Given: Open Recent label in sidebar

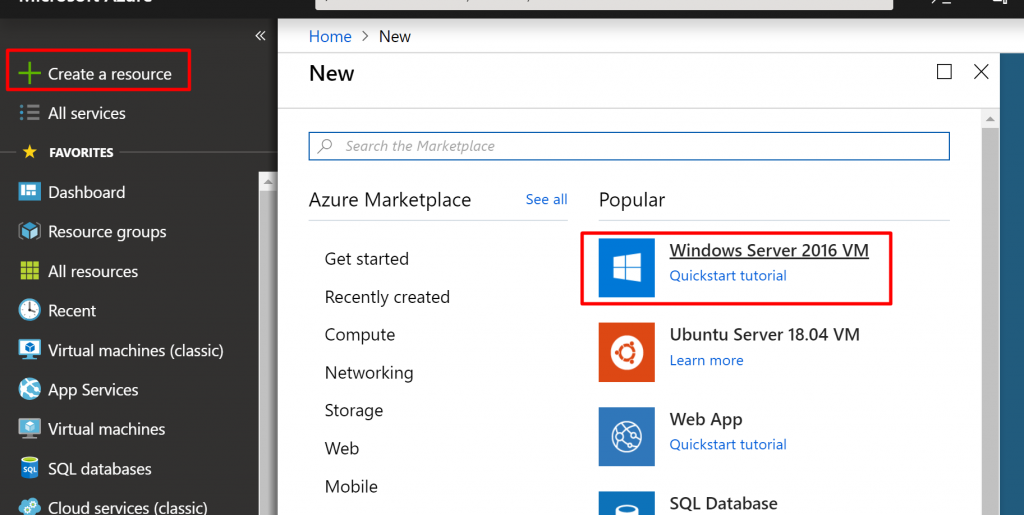Looking at the screenshot, I should coord(72,310).
